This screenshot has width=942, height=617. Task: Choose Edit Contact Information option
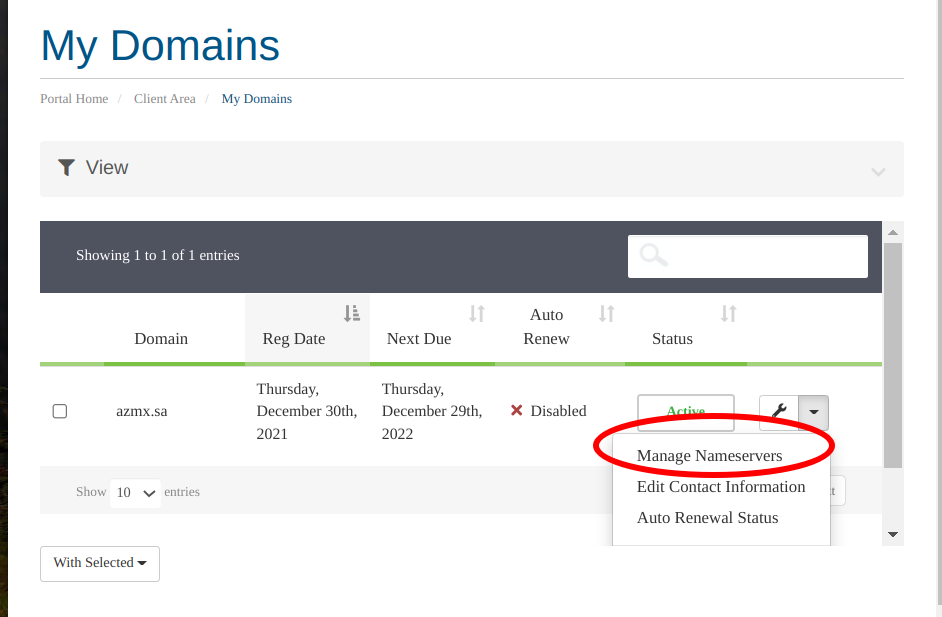coord(720,487)
